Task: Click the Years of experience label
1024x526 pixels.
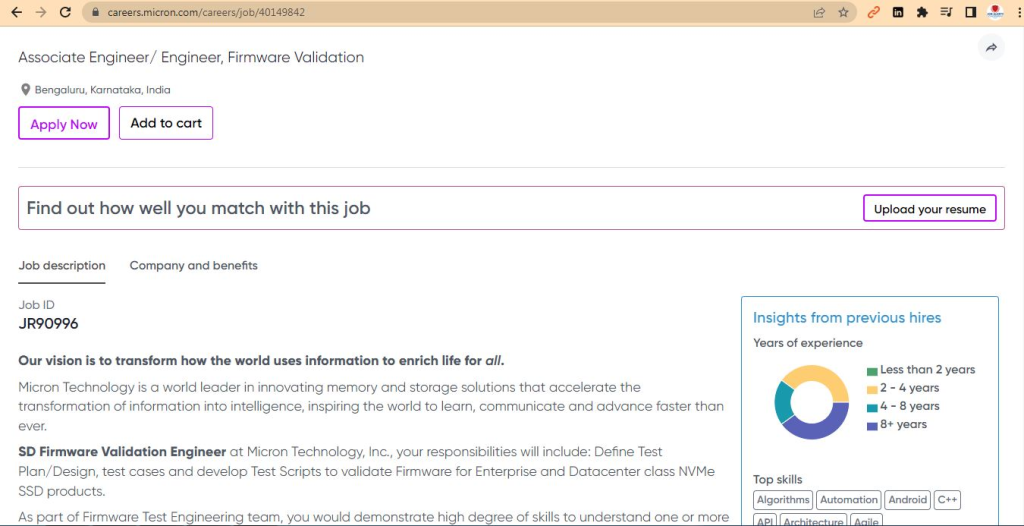Action: pos(808,343)
